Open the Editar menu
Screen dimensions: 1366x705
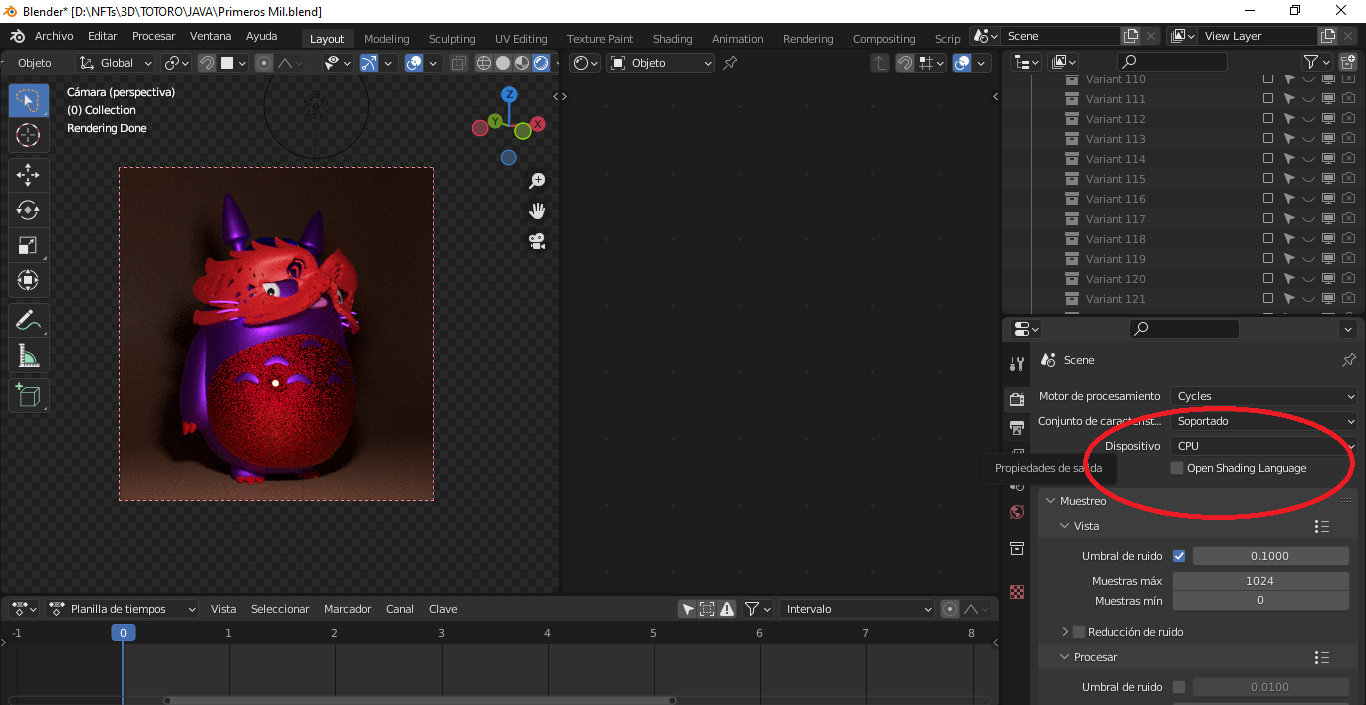point(102,36)
